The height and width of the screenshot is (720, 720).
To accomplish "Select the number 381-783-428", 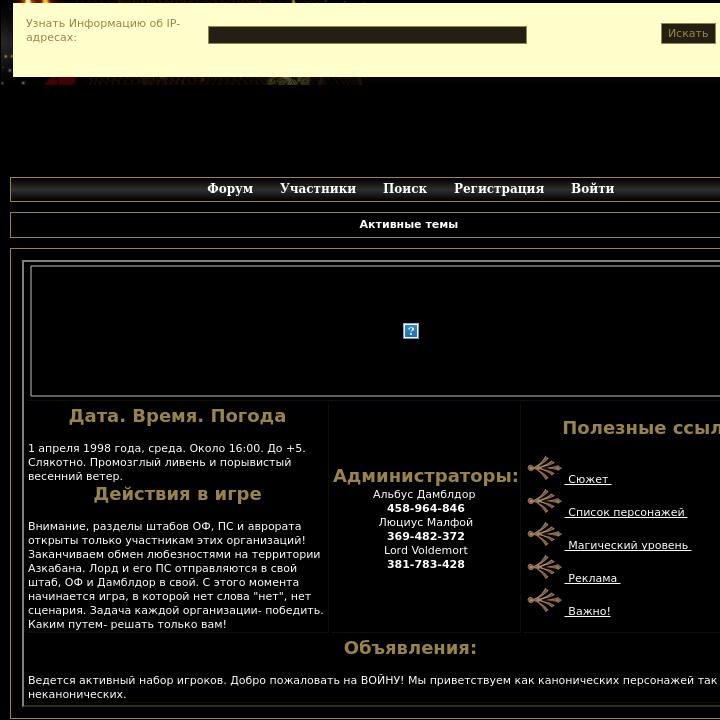I will coord(426,564).
